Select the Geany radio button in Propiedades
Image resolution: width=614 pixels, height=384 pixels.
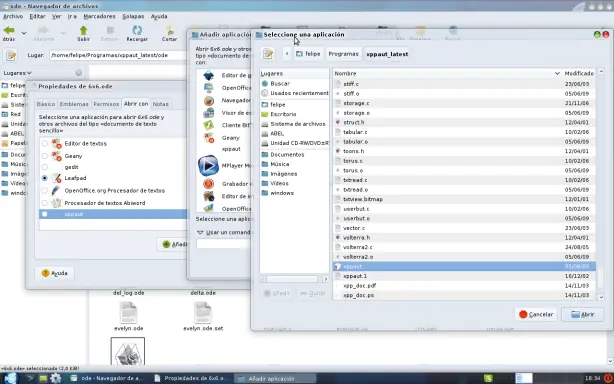point(45,156)
